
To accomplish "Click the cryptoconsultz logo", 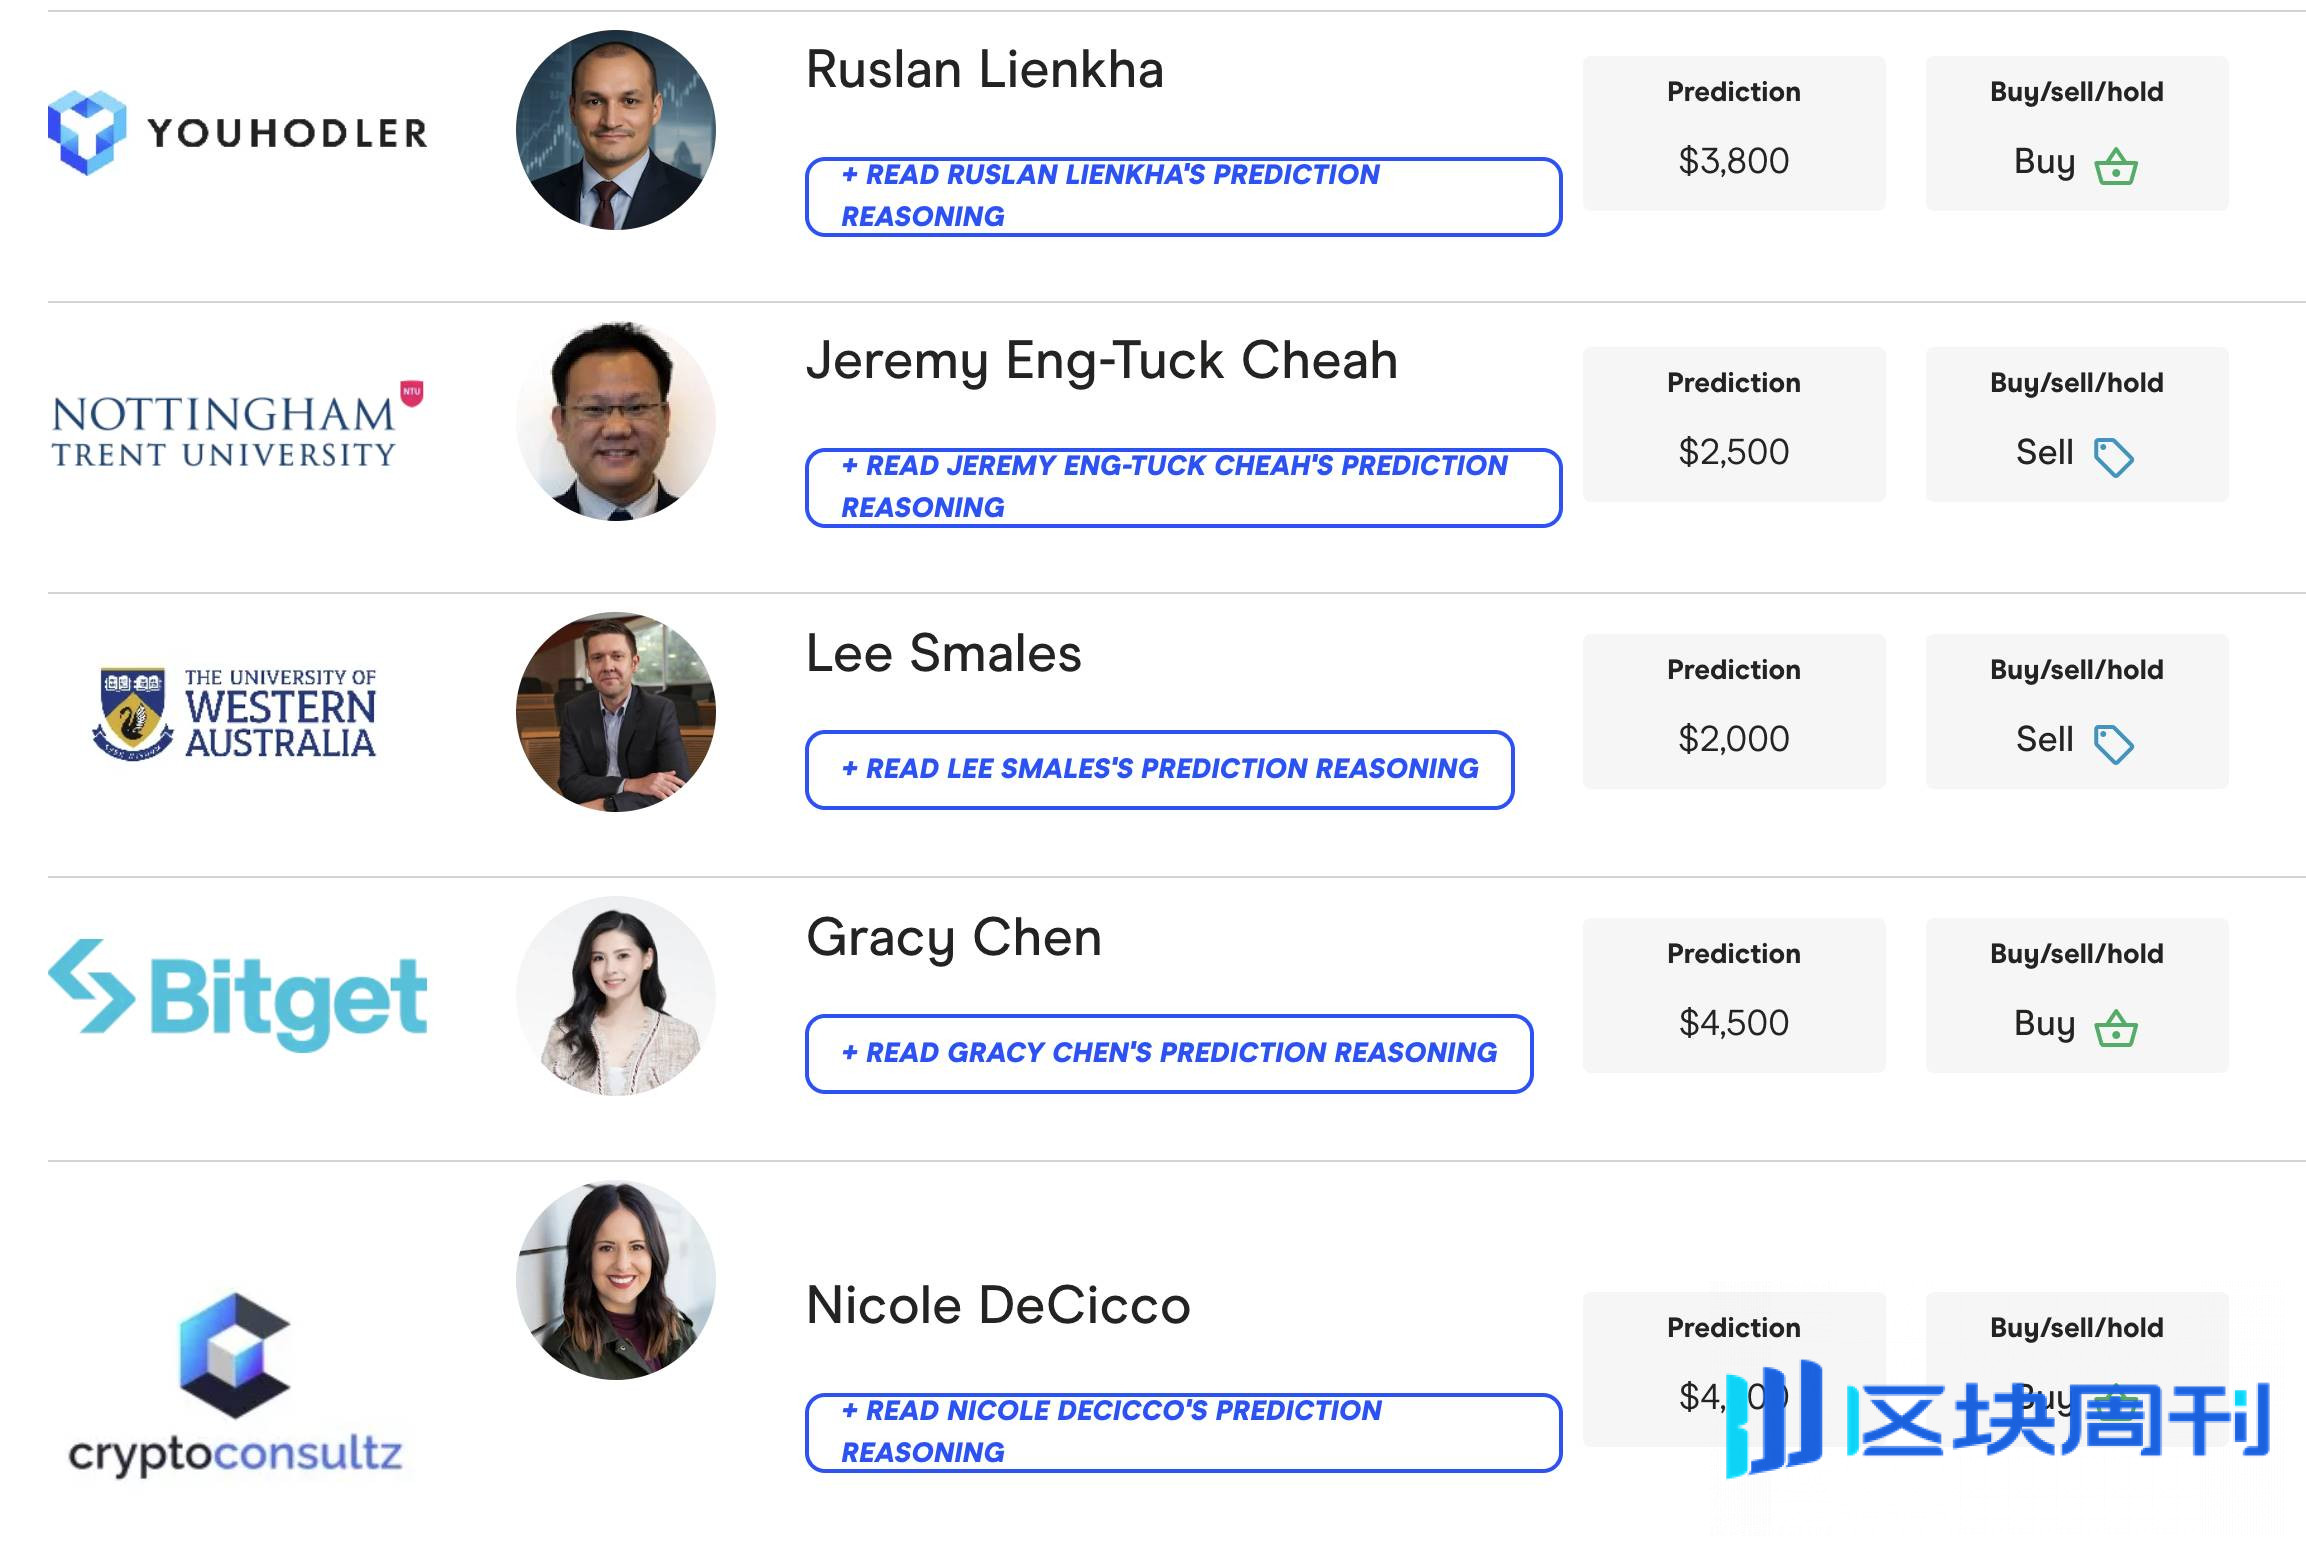I will (x=235, y=1385).
